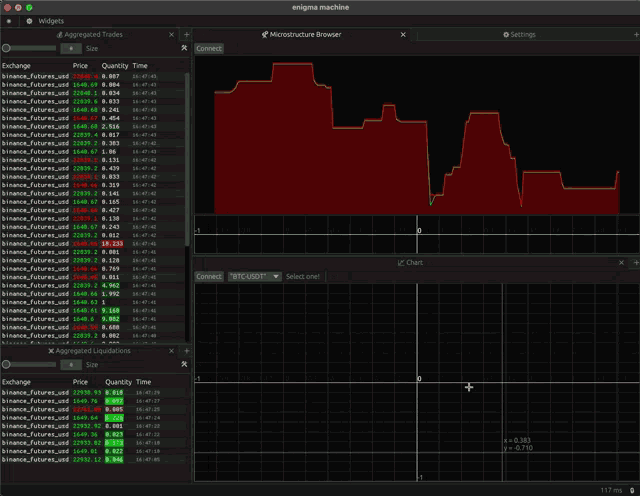This screenshot has width=640, height=496.
Task: Add a tab next to Aggregated Trades
Action: (x=187, y=35)
